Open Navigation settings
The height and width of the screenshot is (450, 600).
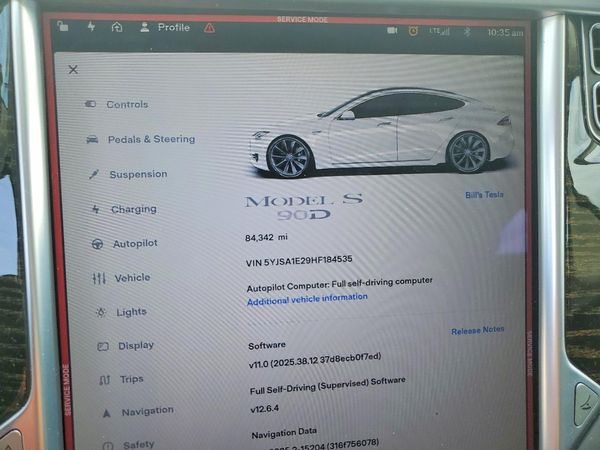(x=148, y=411)
